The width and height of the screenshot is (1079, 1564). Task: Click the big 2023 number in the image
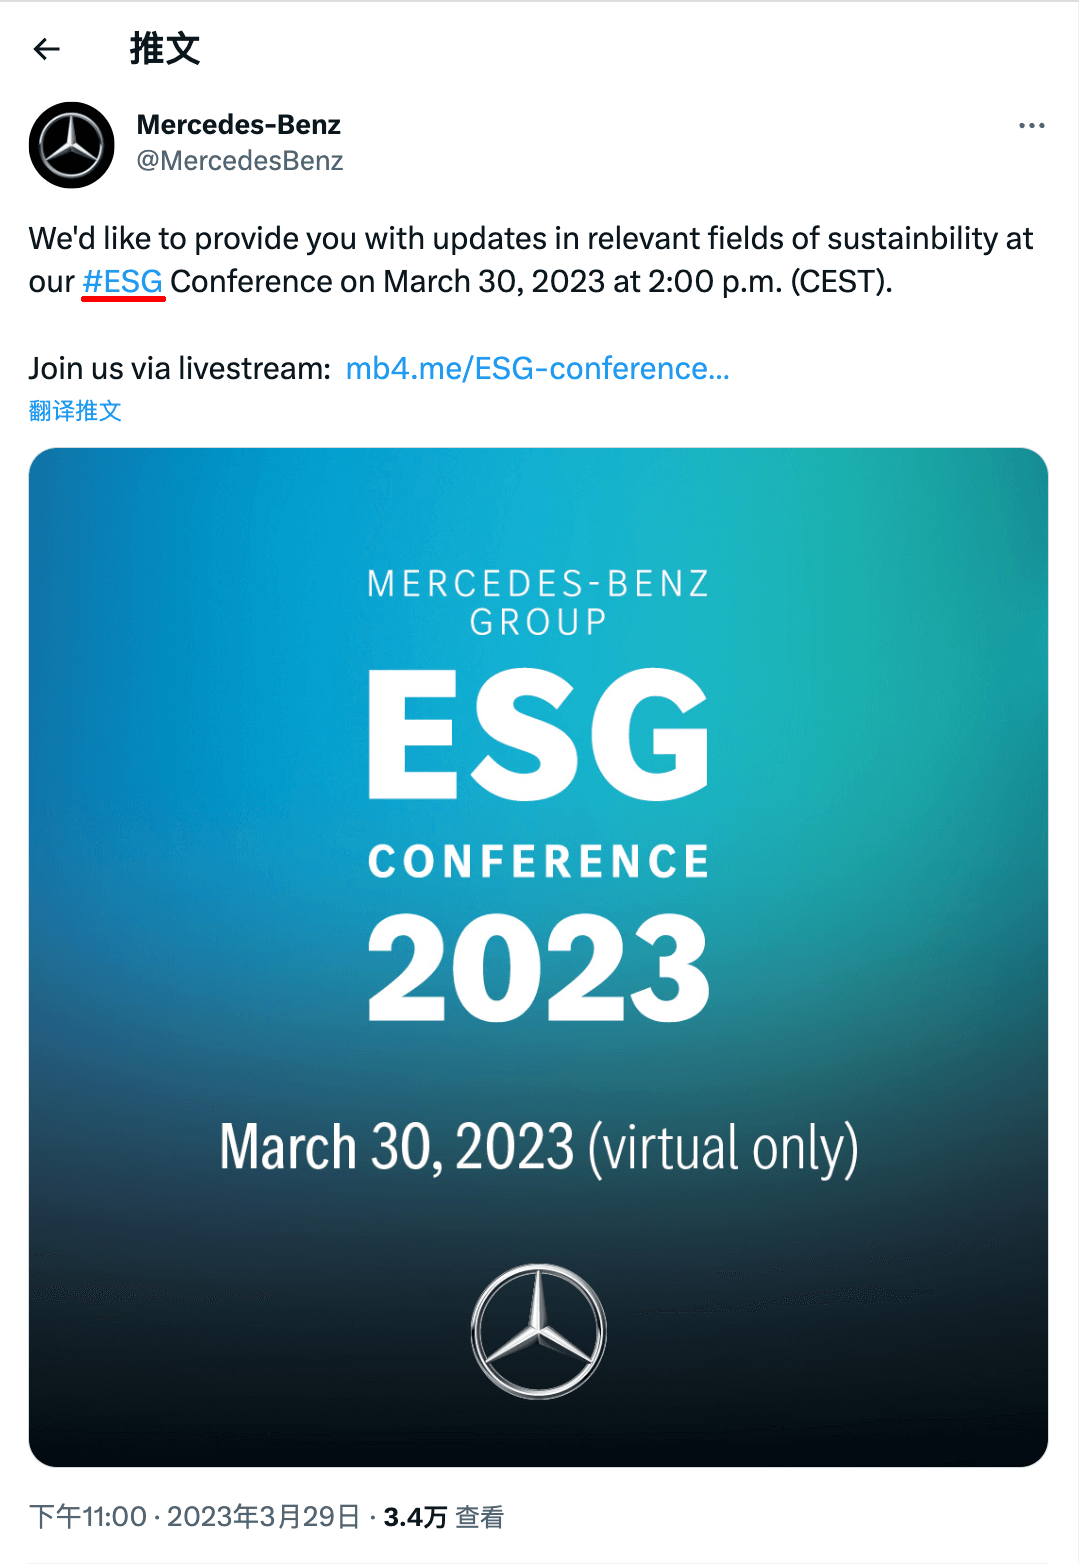(x=539, y=968)
